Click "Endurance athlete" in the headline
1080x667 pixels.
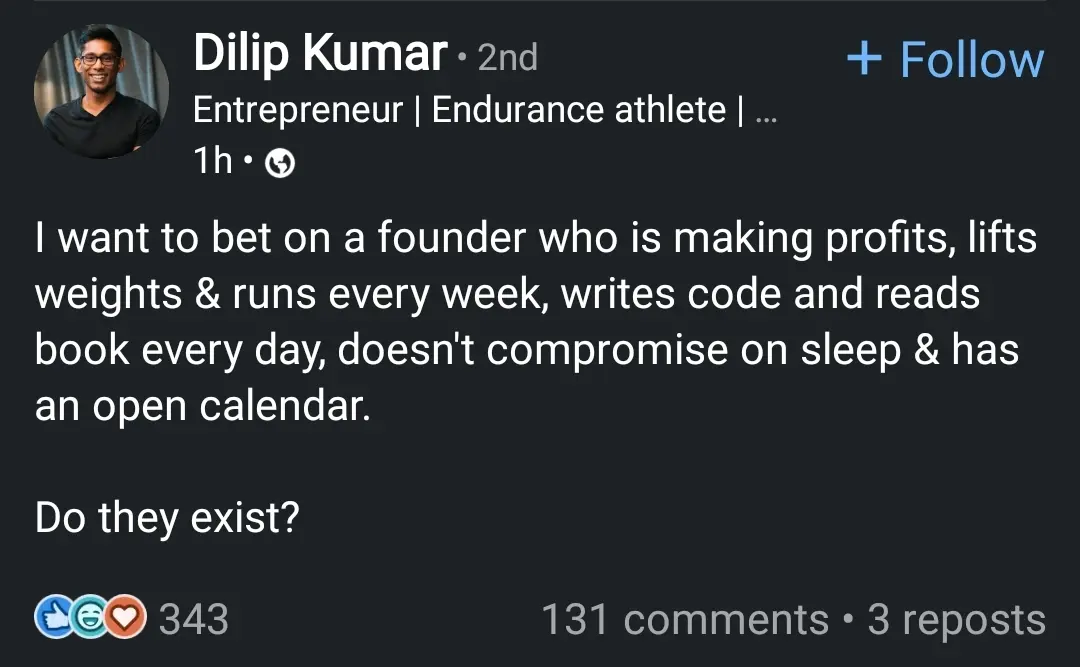(x=578, y=109)
